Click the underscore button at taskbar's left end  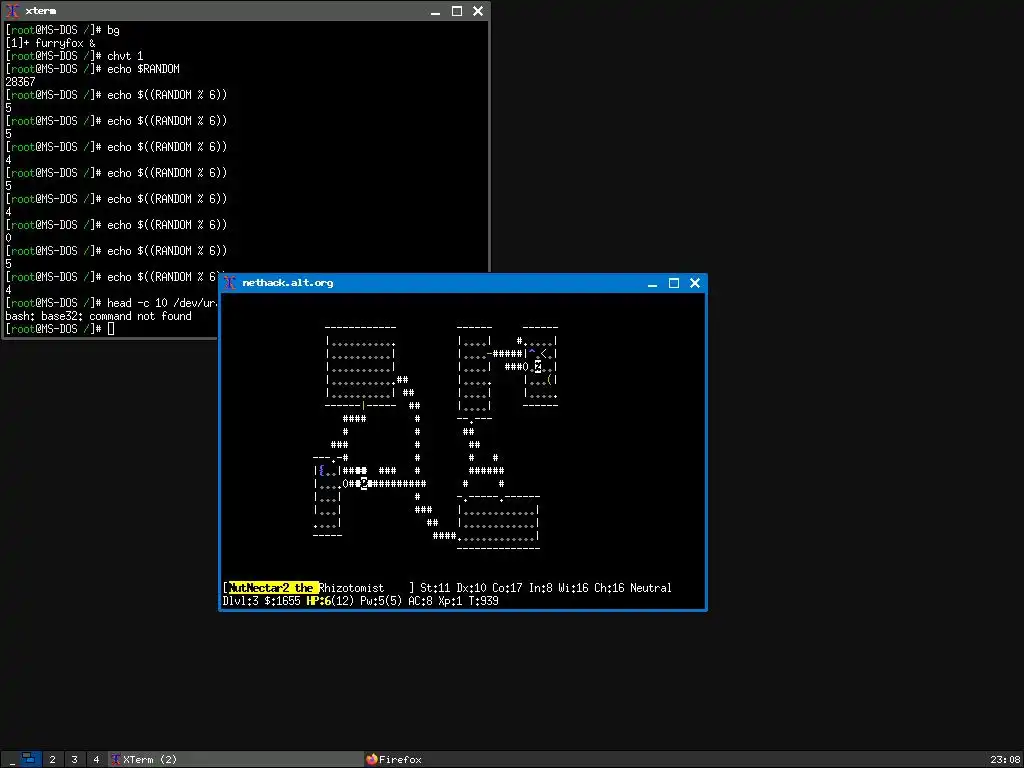(x=11, y=760)
